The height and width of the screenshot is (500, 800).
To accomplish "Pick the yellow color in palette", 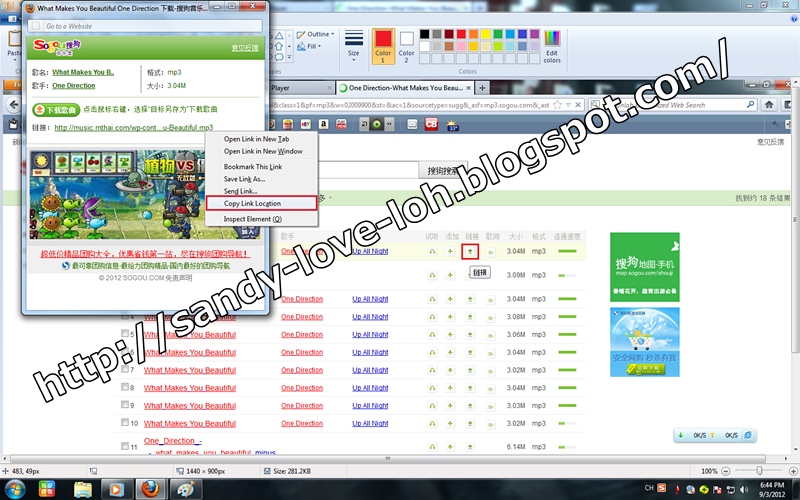I will 485,34.
